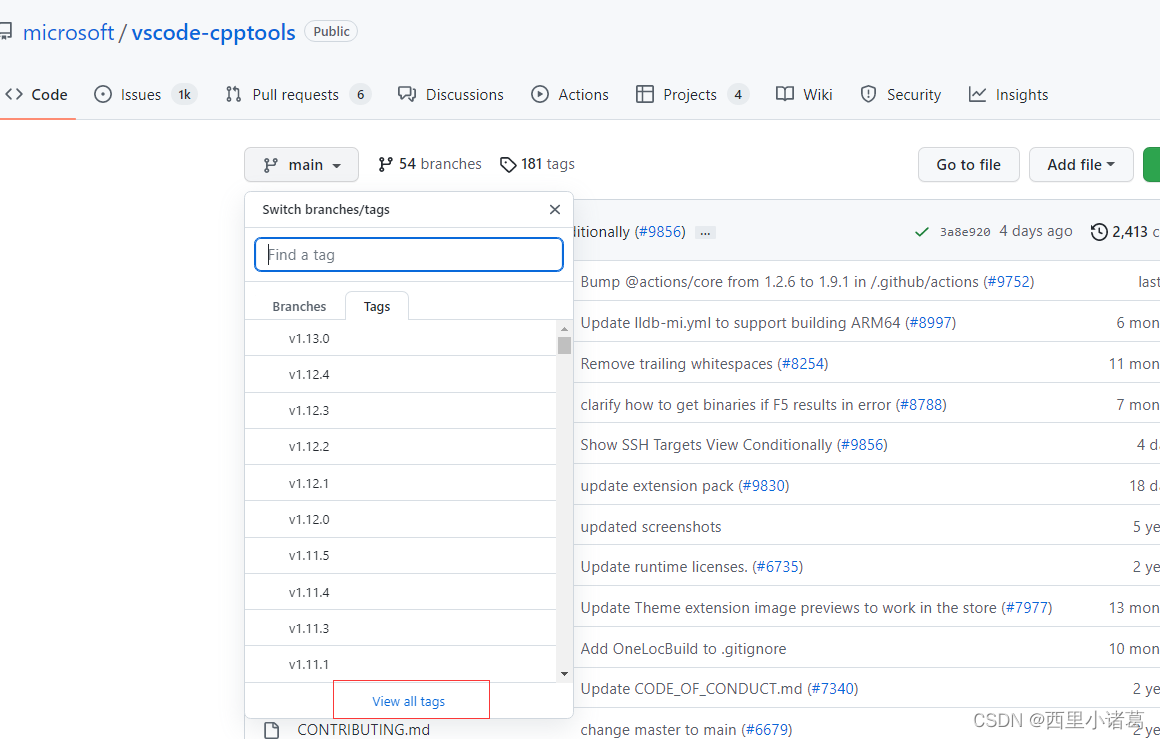Click the microsoft owner link

(x=68, y=33)
